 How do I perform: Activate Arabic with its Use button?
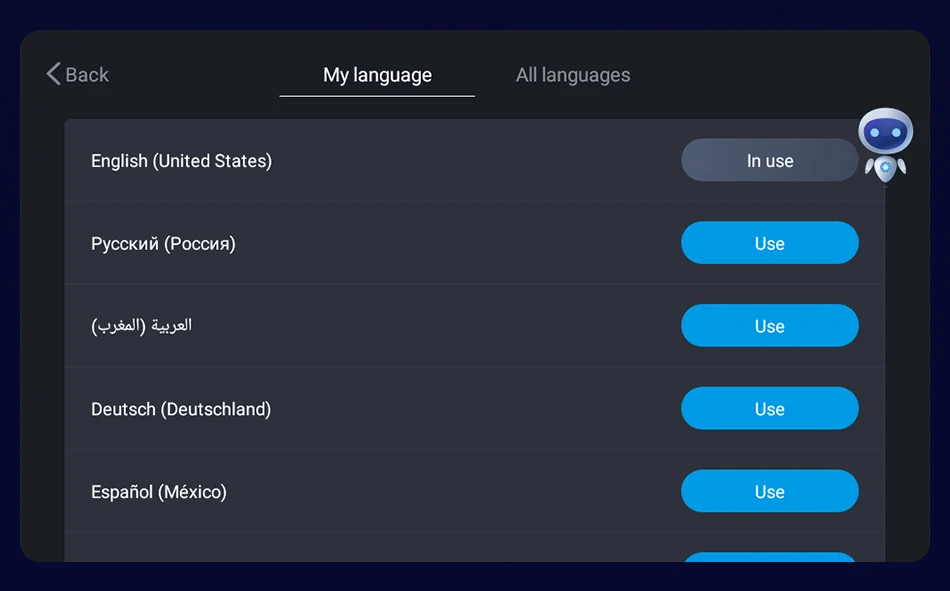pos(769,326)
